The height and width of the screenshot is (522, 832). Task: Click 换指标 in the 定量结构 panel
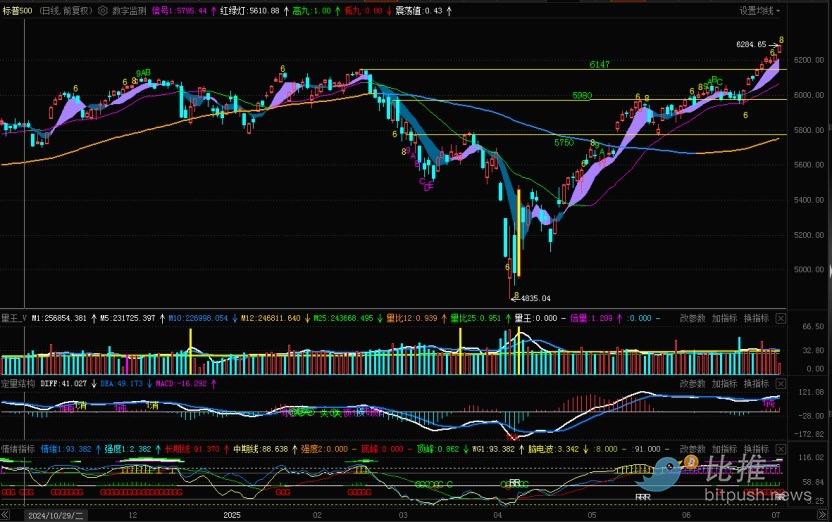tap(756, 383)
